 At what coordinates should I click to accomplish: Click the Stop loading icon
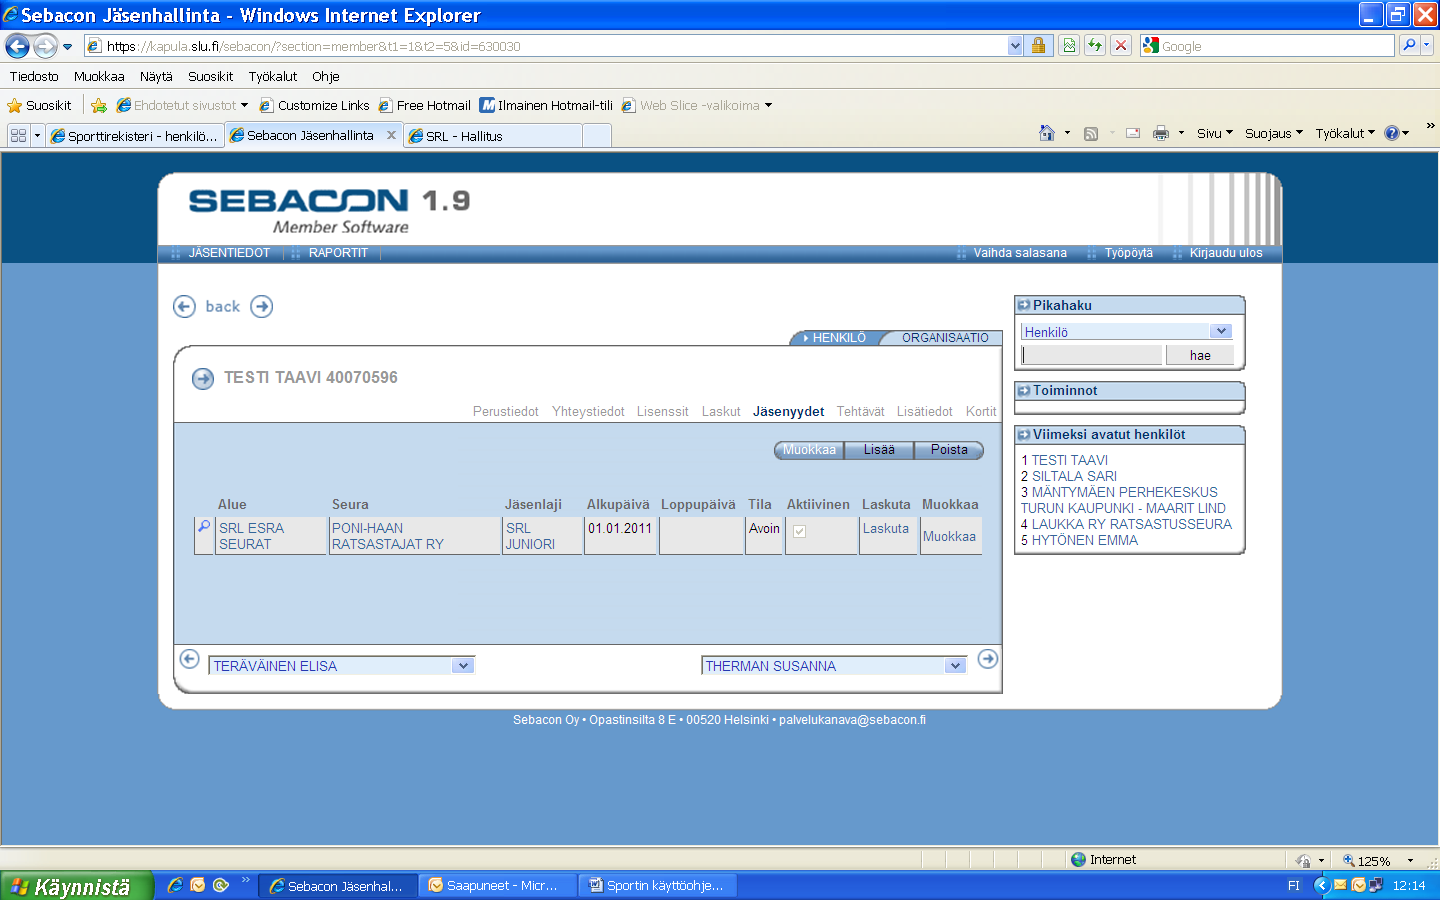point(1121,45)
